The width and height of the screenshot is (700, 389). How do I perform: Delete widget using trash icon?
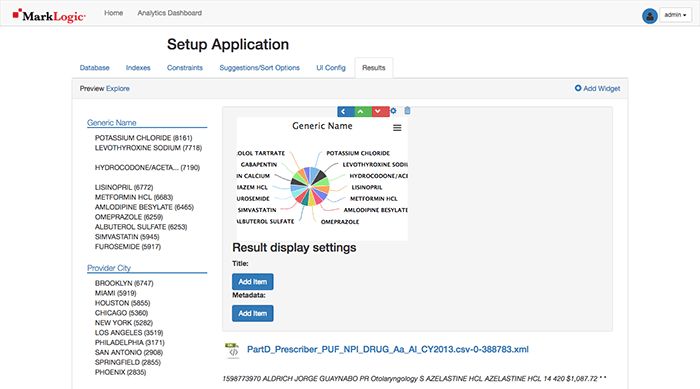(407, 110)
